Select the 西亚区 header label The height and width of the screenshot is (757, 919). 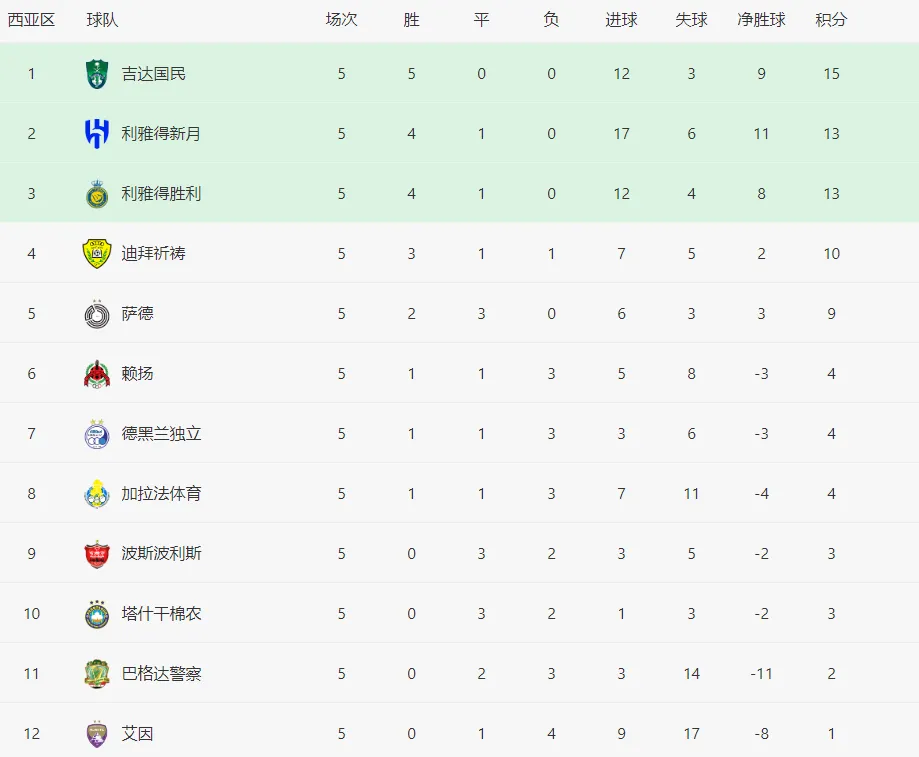click(31, 20)
